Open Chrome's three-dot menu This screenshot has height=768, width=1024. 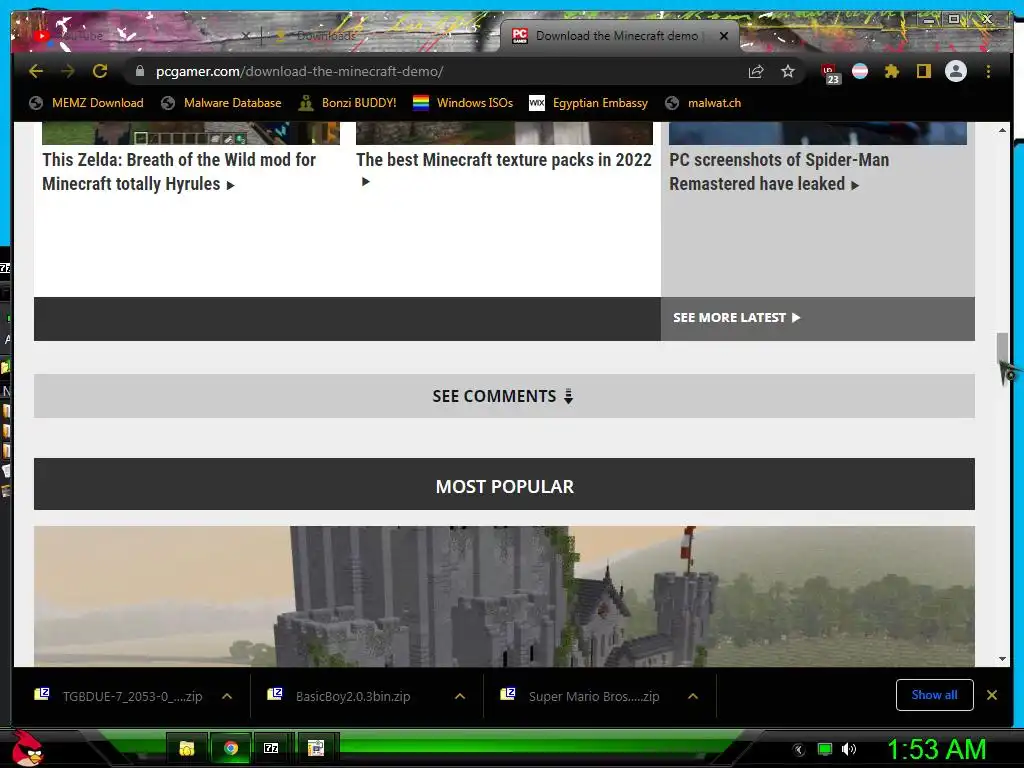[989, 71]
